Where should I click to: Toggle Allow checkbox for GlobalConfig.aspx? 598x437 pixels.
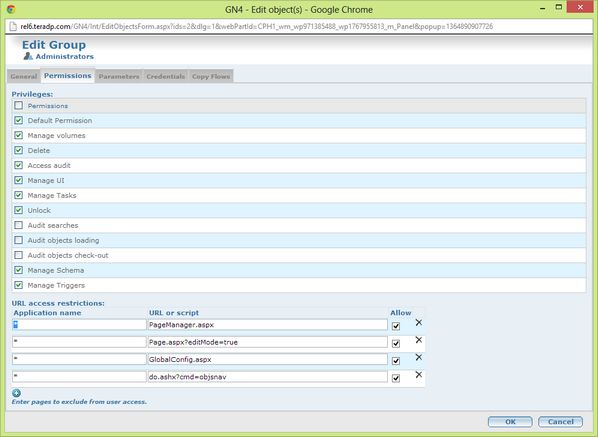tap(396, 361)
